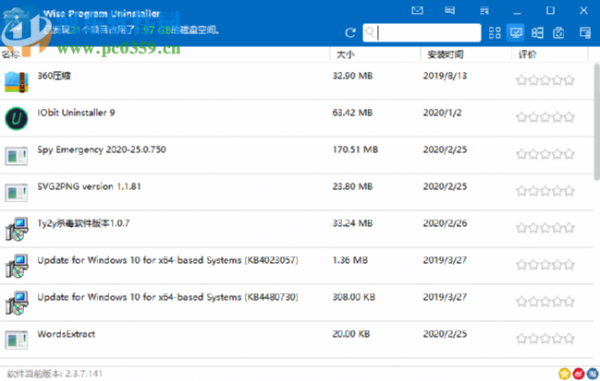Screen dimensions: 600x381
Task: Click the red Weibo icon in status bar
Action: [x=579, y=373]
